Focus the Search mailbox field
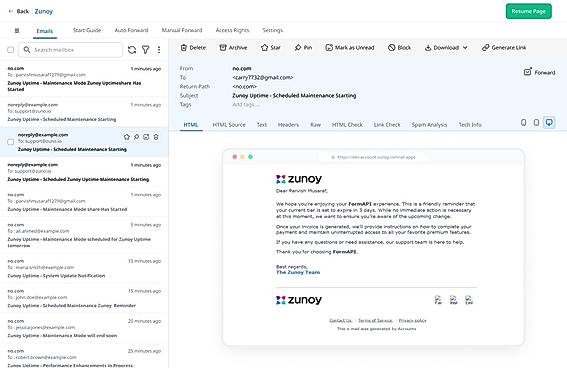Screen dimensions: 567x368 pos(71,50)
